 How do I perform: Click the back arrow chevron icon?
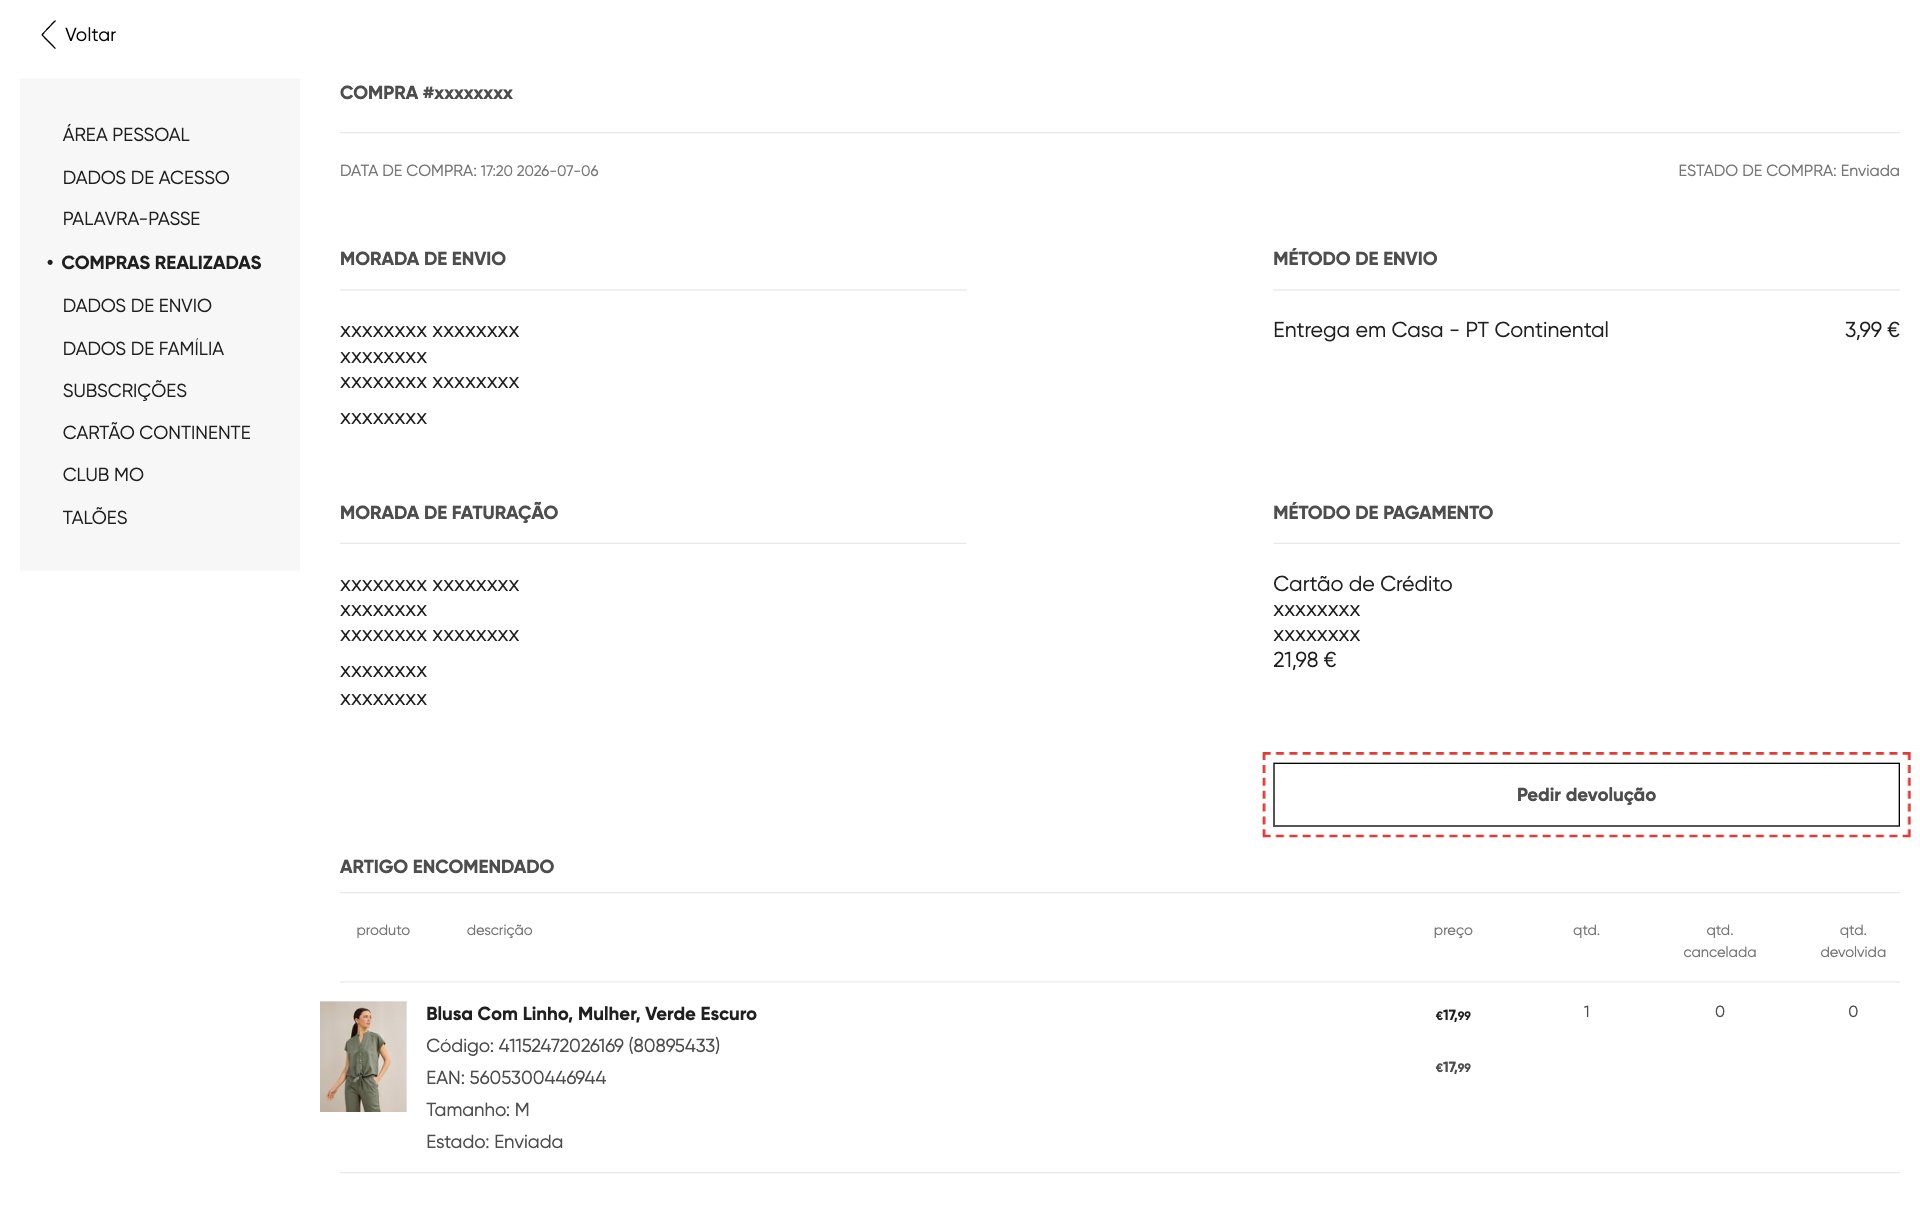pyautogui.click(x=48, y=35)
